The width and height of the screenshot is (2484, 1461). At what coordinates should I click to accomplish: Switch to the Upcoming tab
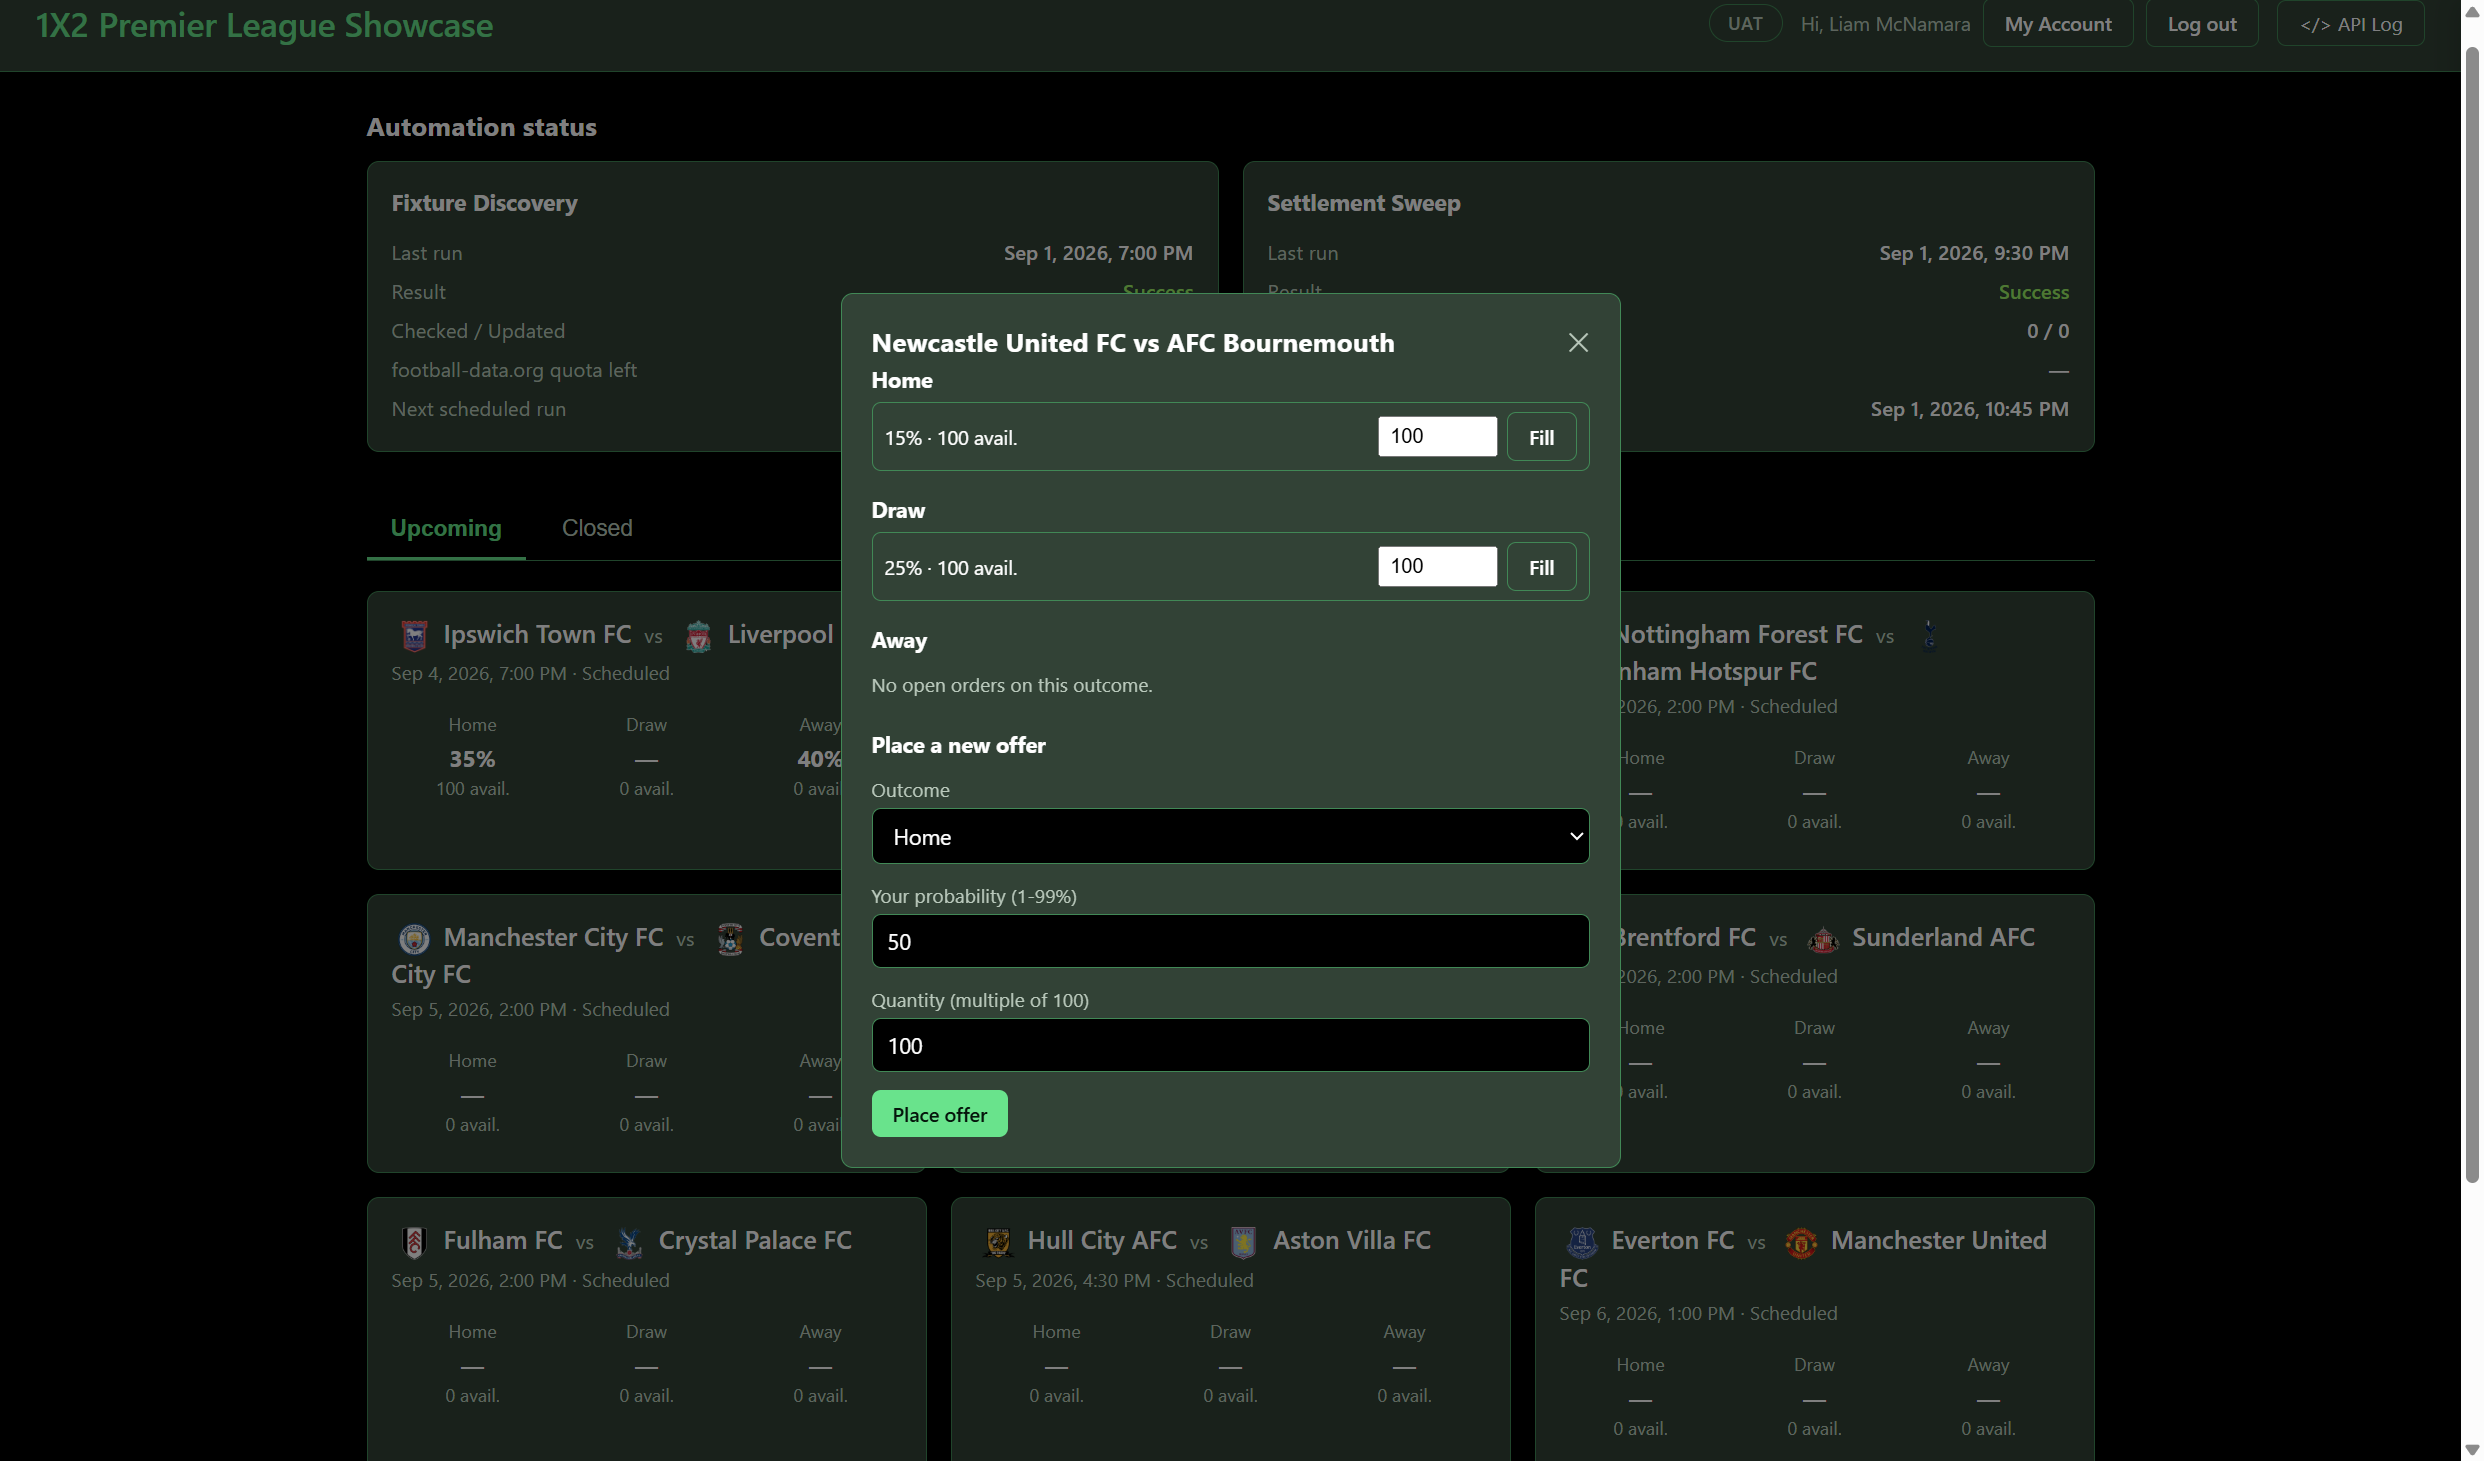click(x=446, y=528)
